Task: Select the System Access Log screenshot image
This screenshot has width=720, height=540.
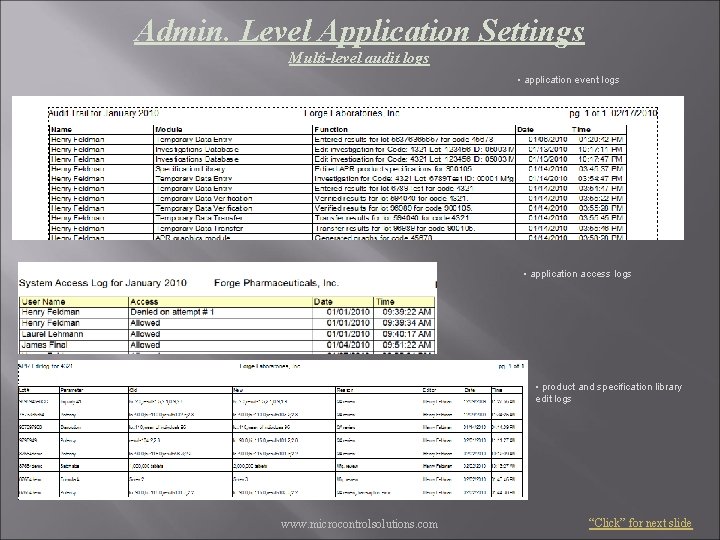Action: [228, 308]
